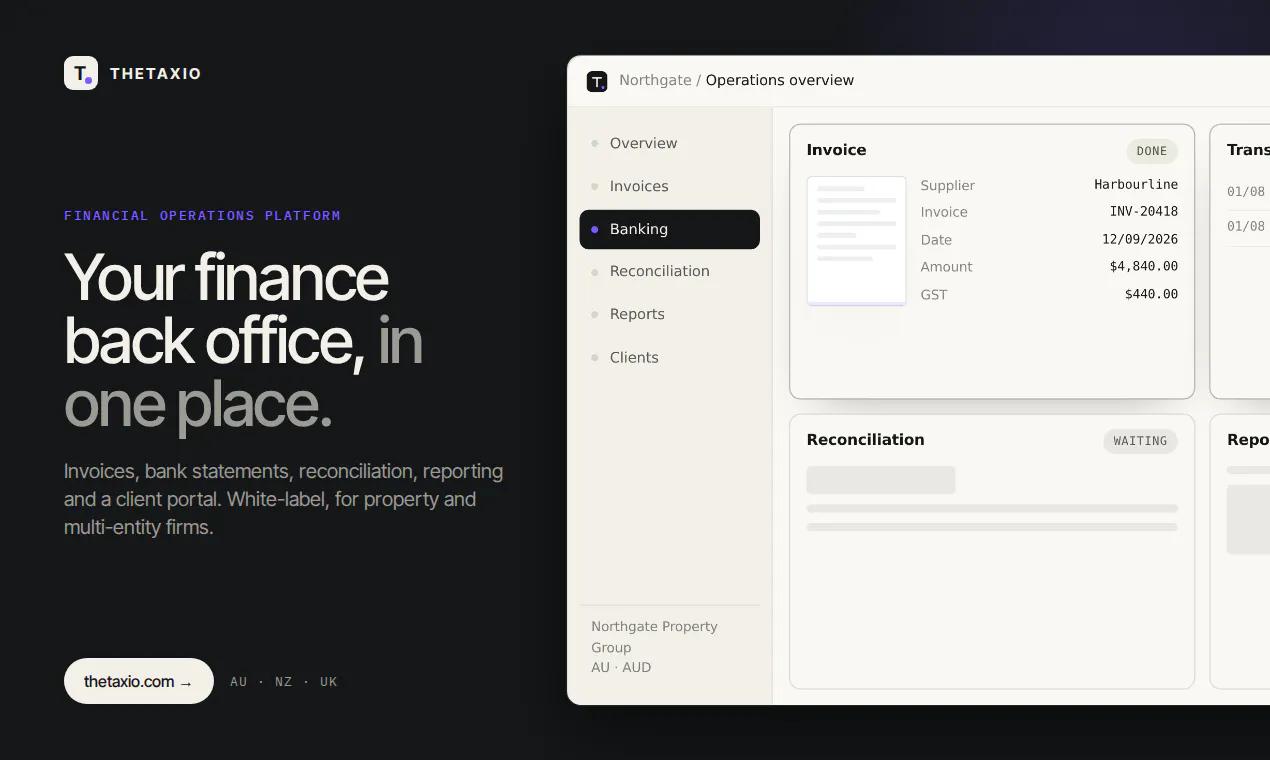This screenshot has width=1270, height=760.
Task: Click the WAITING badge on Reconciliation card
Action: [1141, 441]
